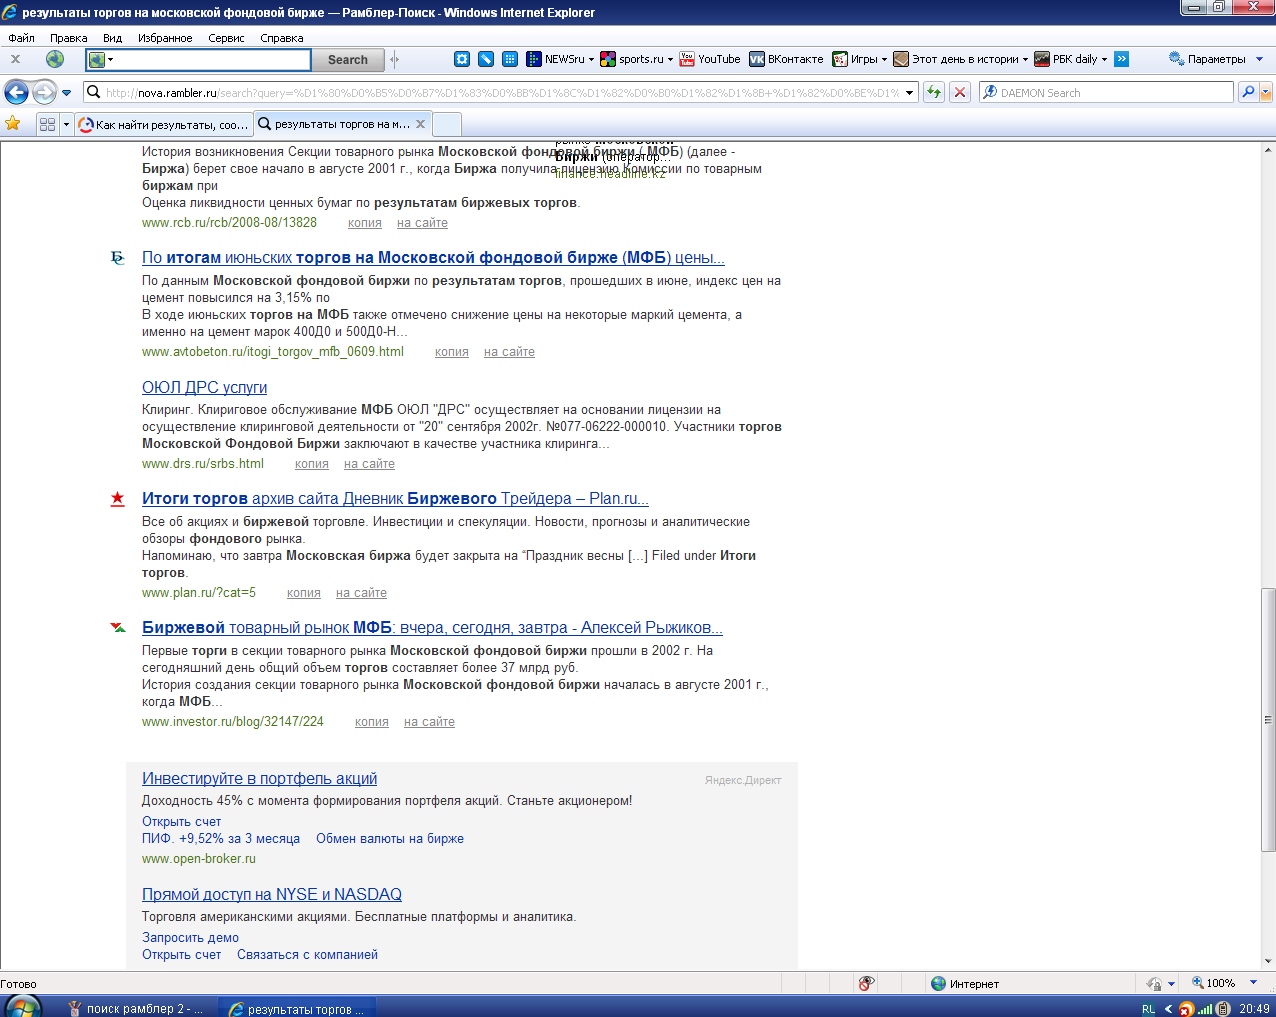This screenshot has width=1276, height=1017.
Task: Click the browser Forward arrow button
Action: coord(44,93)
